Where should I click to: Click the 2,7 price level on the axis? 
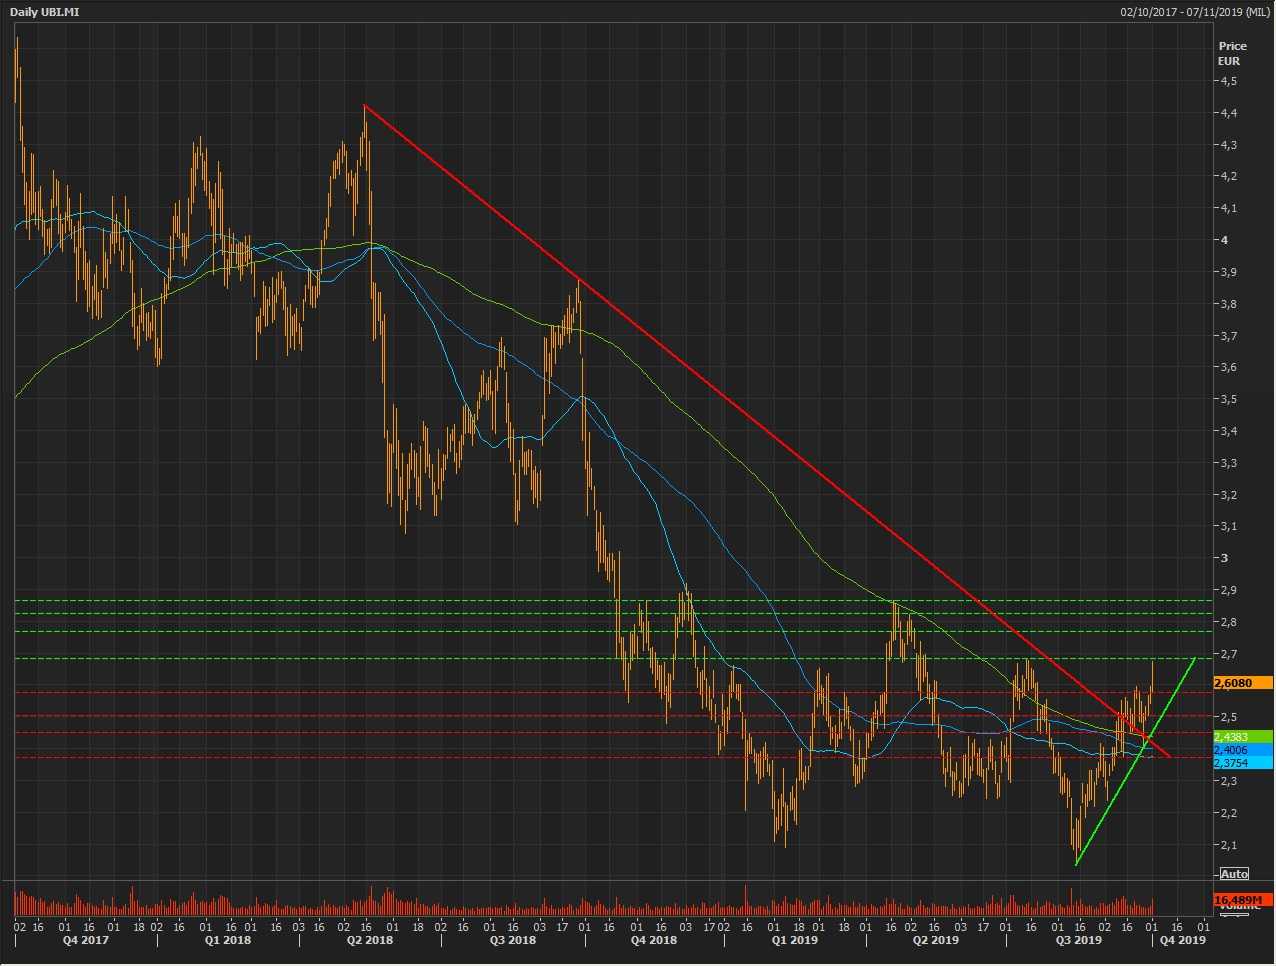[x=1228, y=654]
